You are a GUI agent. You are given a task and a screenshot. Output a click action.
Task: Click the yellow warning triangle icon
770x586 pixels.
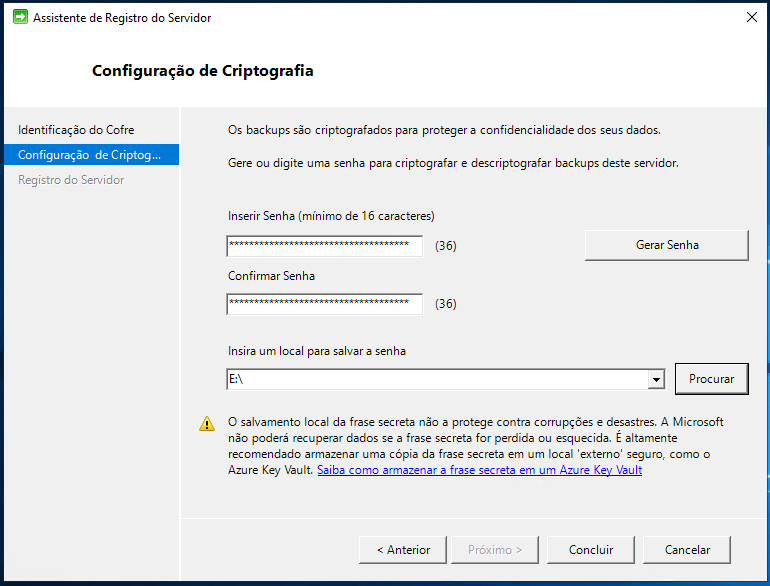click(x=207, y=423)
